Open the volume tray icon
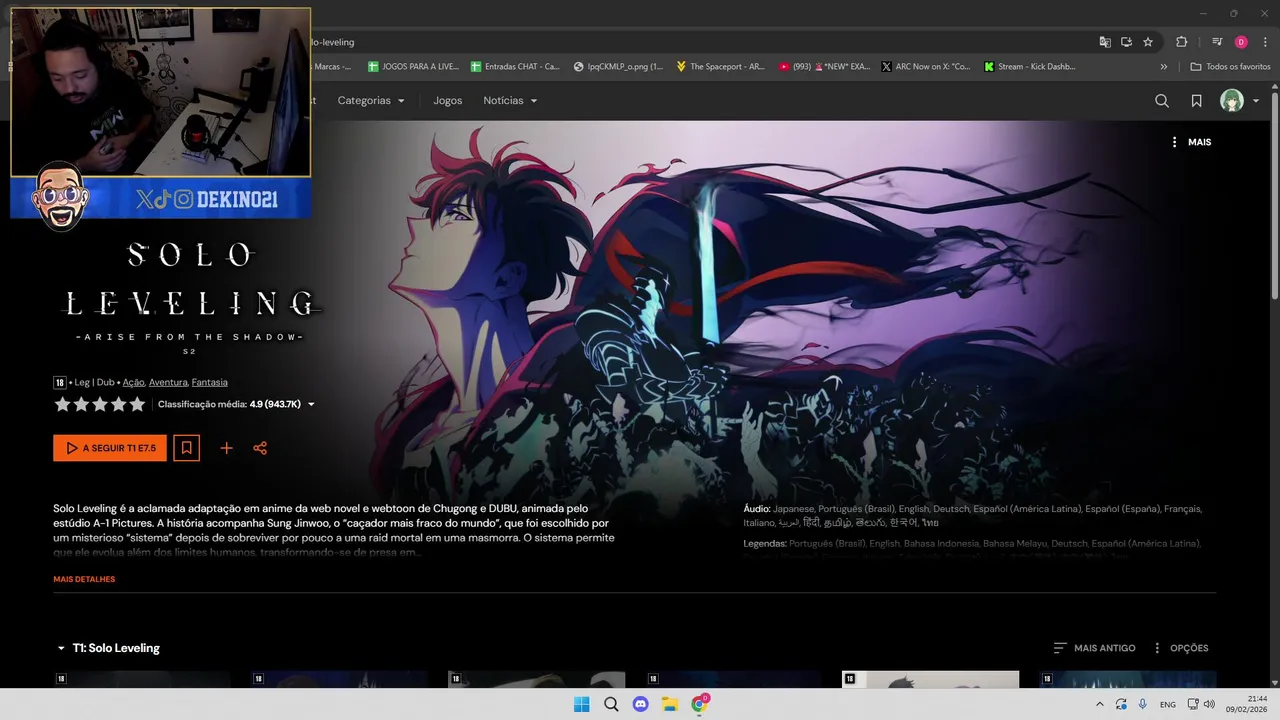Viewport: 1280px width, 720px height. pyautogui.click(x=1209, y=704)
